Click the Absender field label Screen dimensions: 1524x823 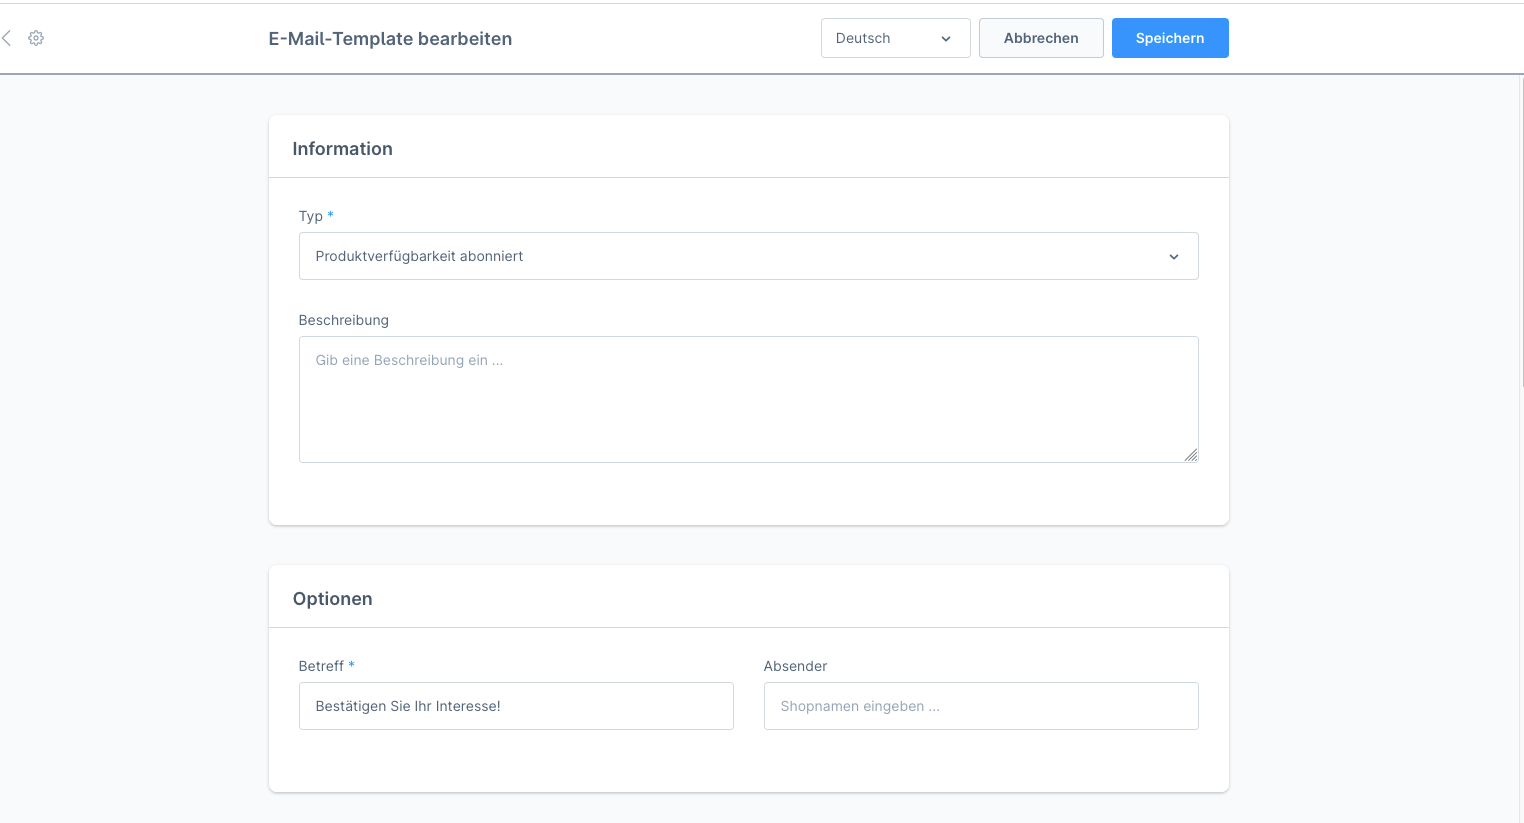click(x=795, y=666)
